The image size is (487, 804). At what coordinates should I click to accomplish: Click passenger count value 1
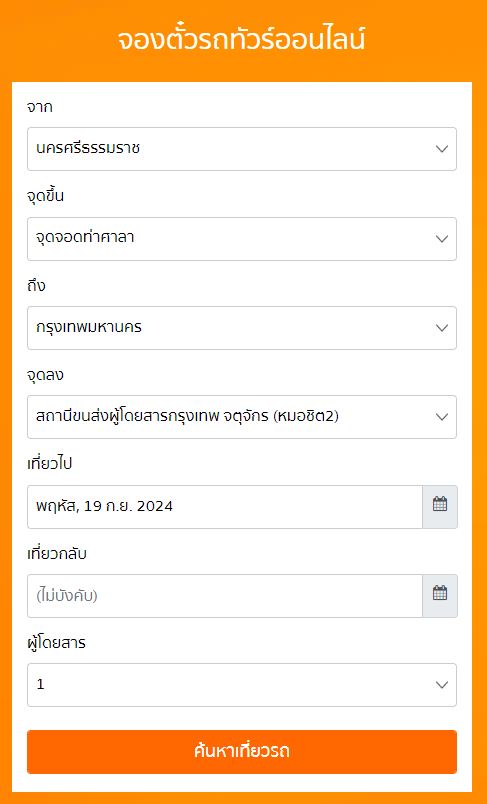point(40,685)
